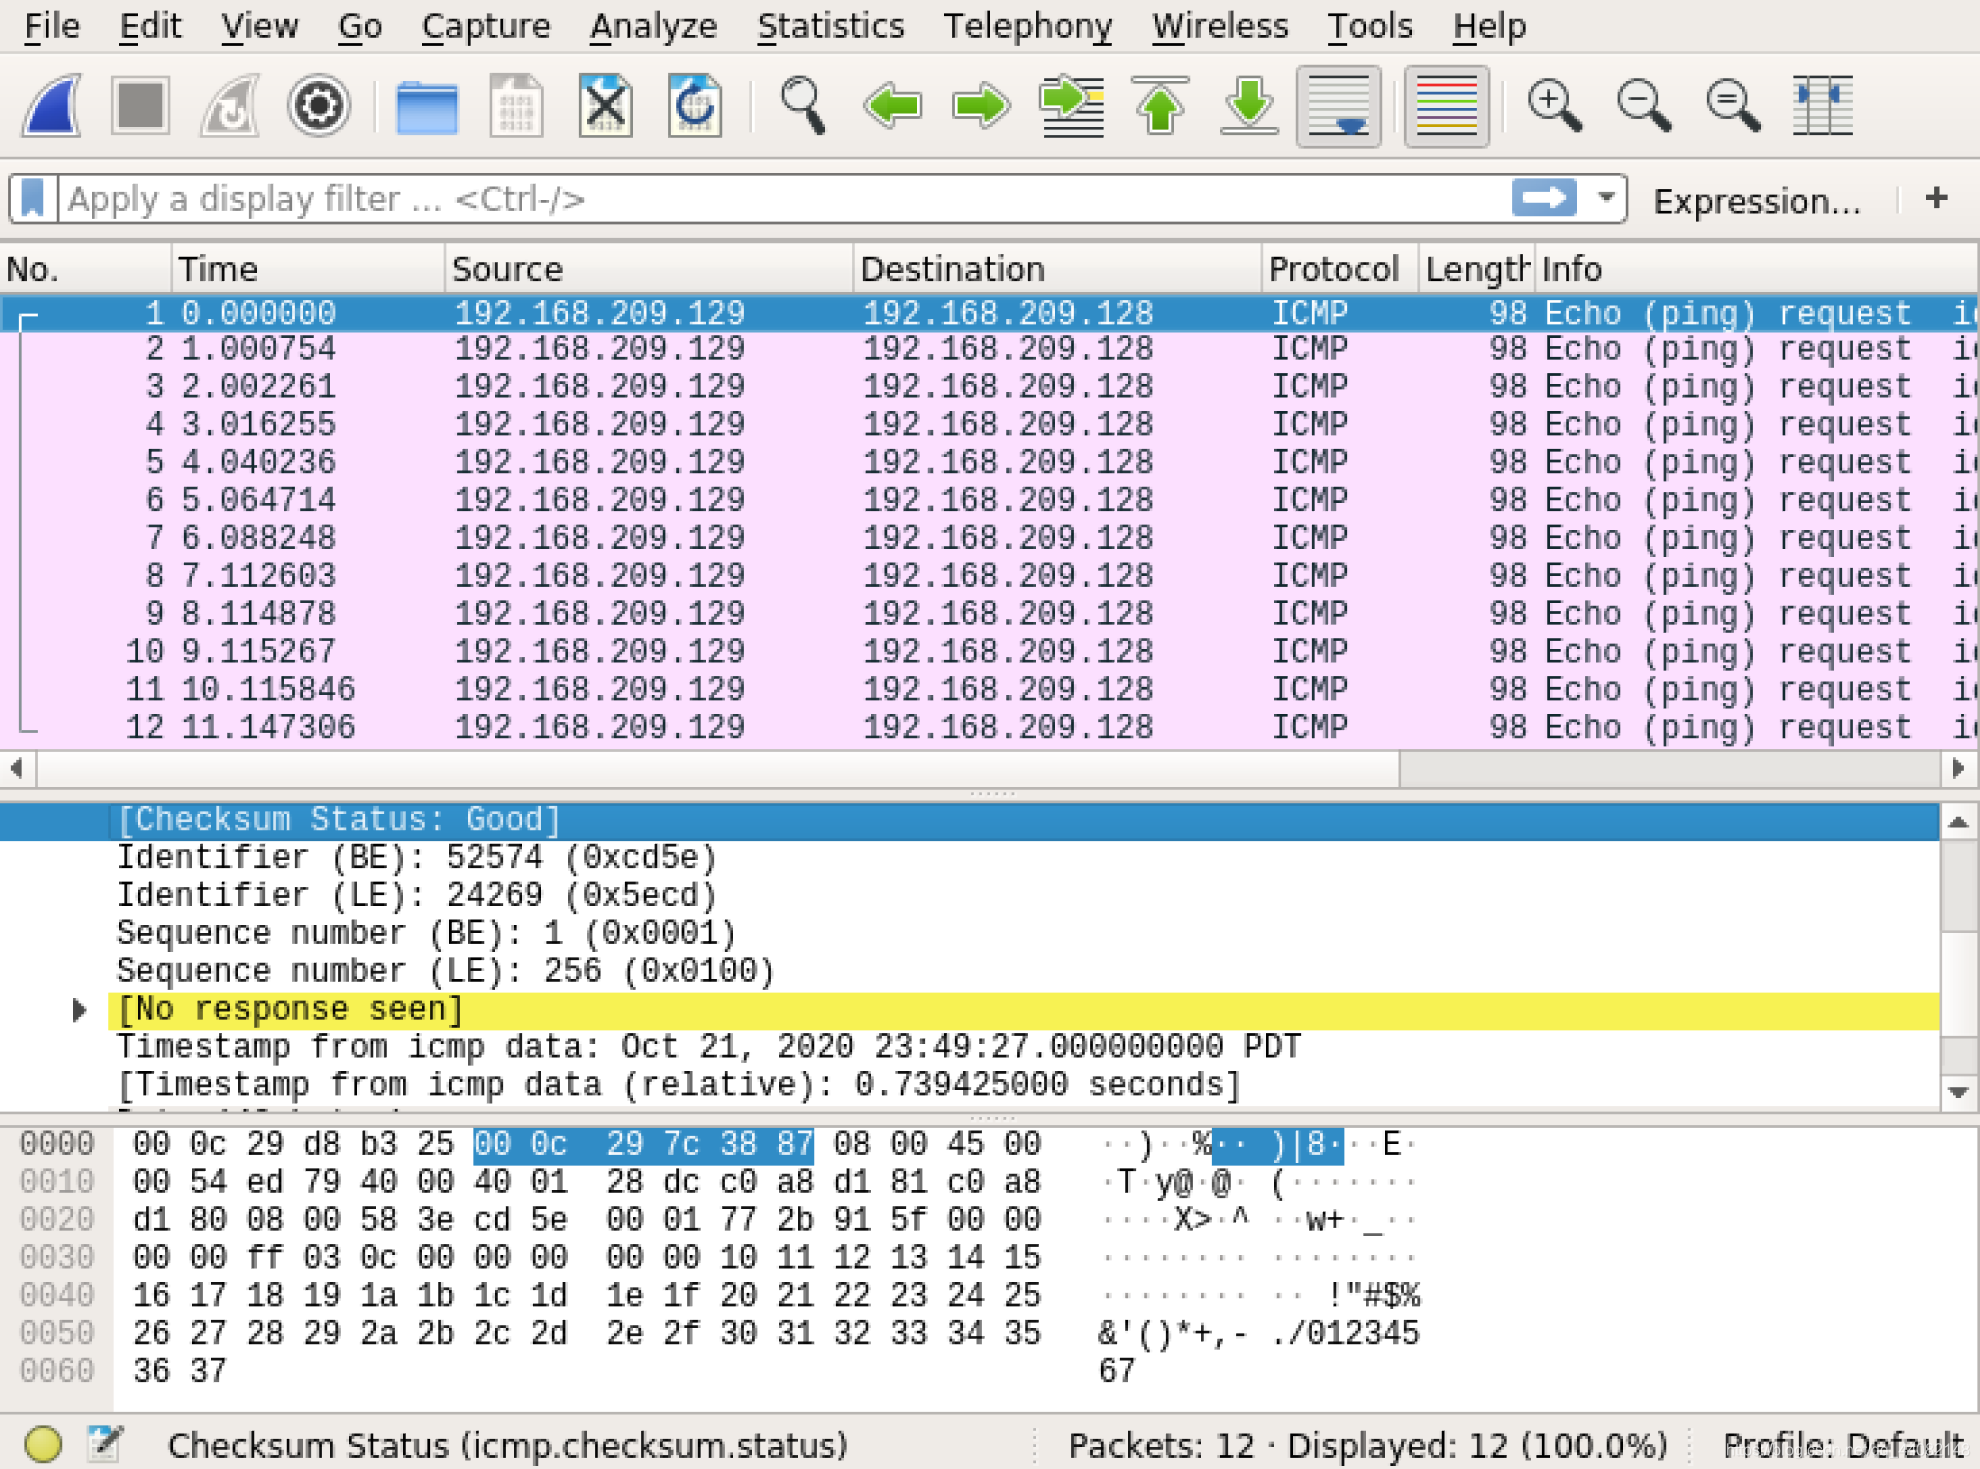
Task: Save this capture file
Action: click(516, 106)
